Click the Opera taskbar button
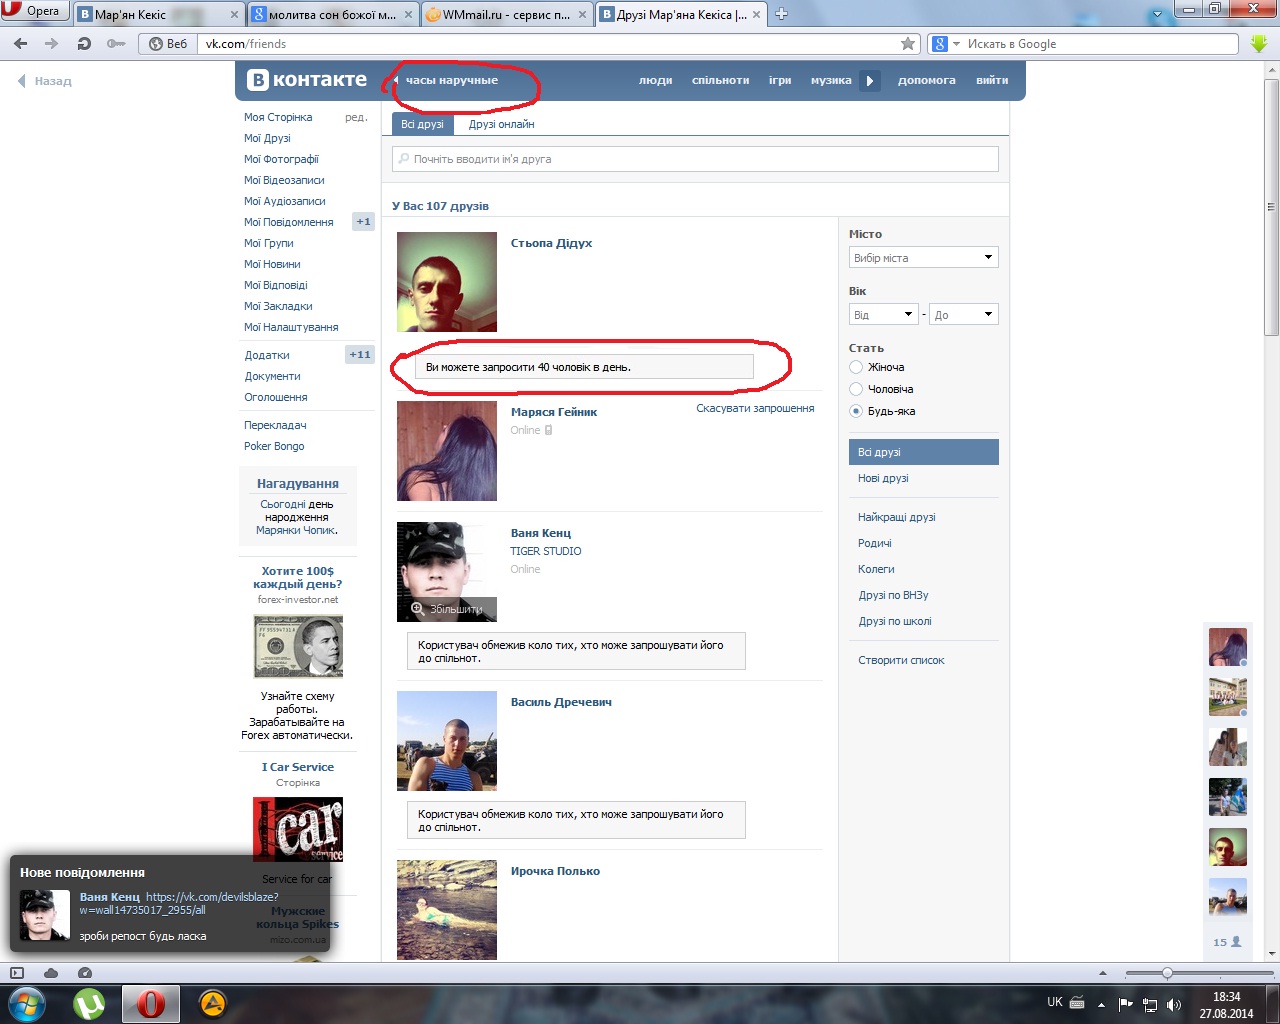 [151, 1004]
